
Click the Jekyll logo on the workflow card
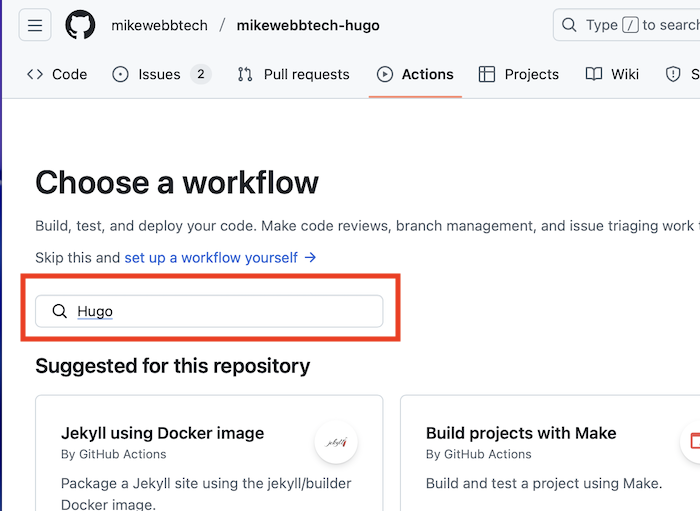tap(336, 441)
